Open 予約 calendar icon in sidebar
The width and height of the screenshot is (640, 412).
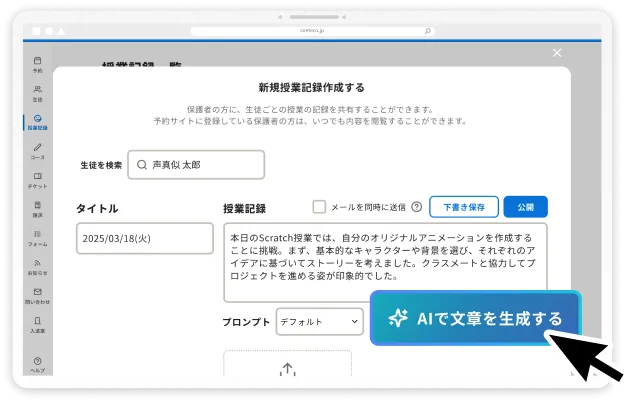[x=38, y=60]
